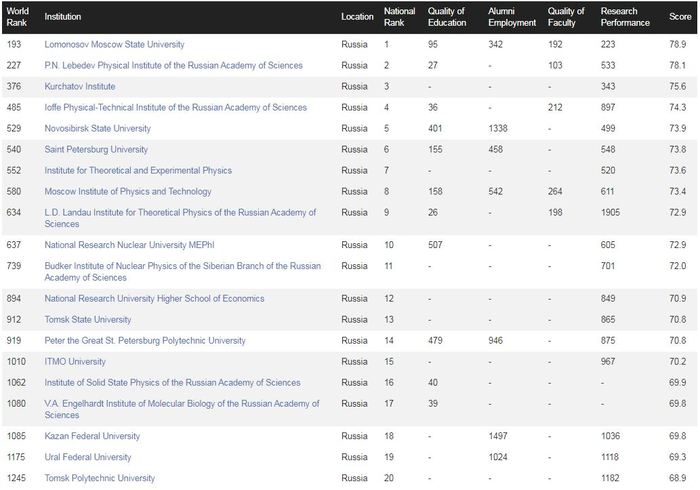Screen dimensions: 700x490
Task: Click Research Performance column header
Action: coord(625,17)
